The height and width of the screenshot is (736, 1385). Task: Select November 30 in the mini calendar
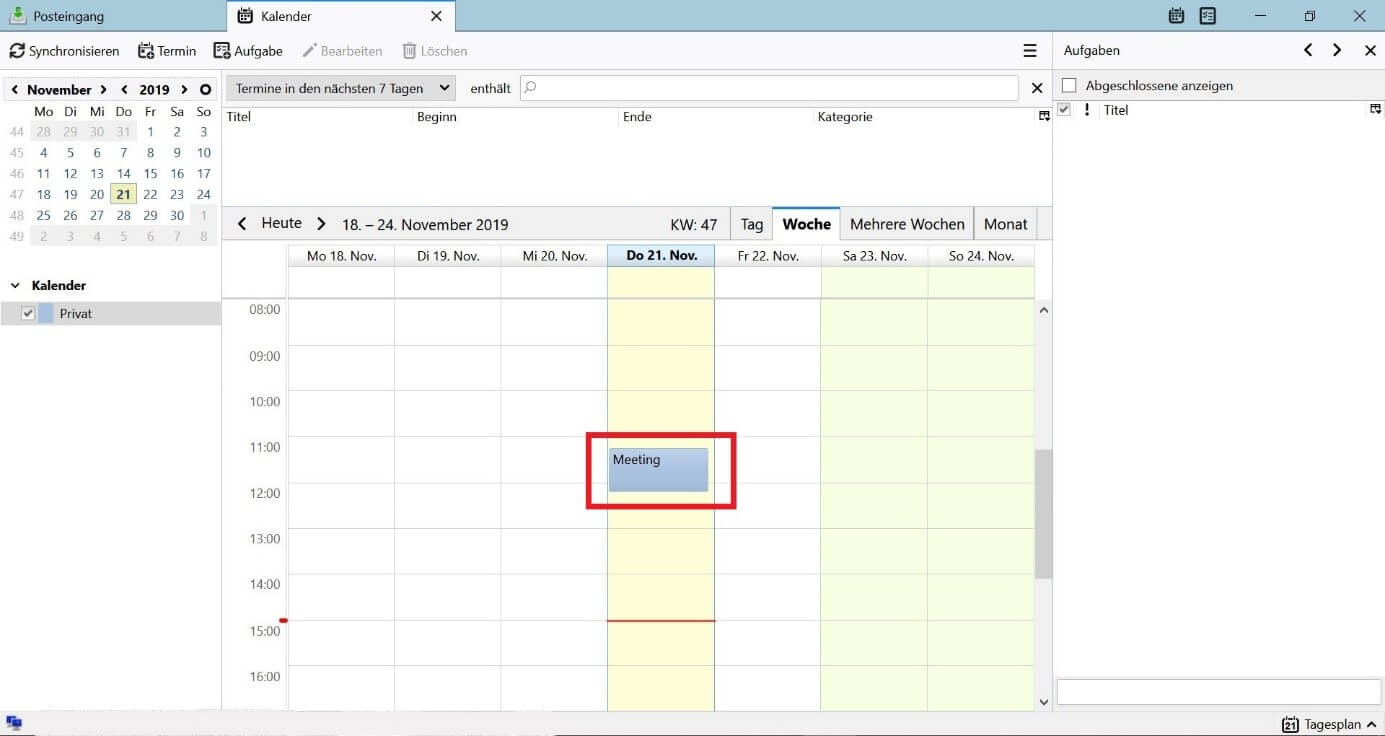(x=177, y=215)
